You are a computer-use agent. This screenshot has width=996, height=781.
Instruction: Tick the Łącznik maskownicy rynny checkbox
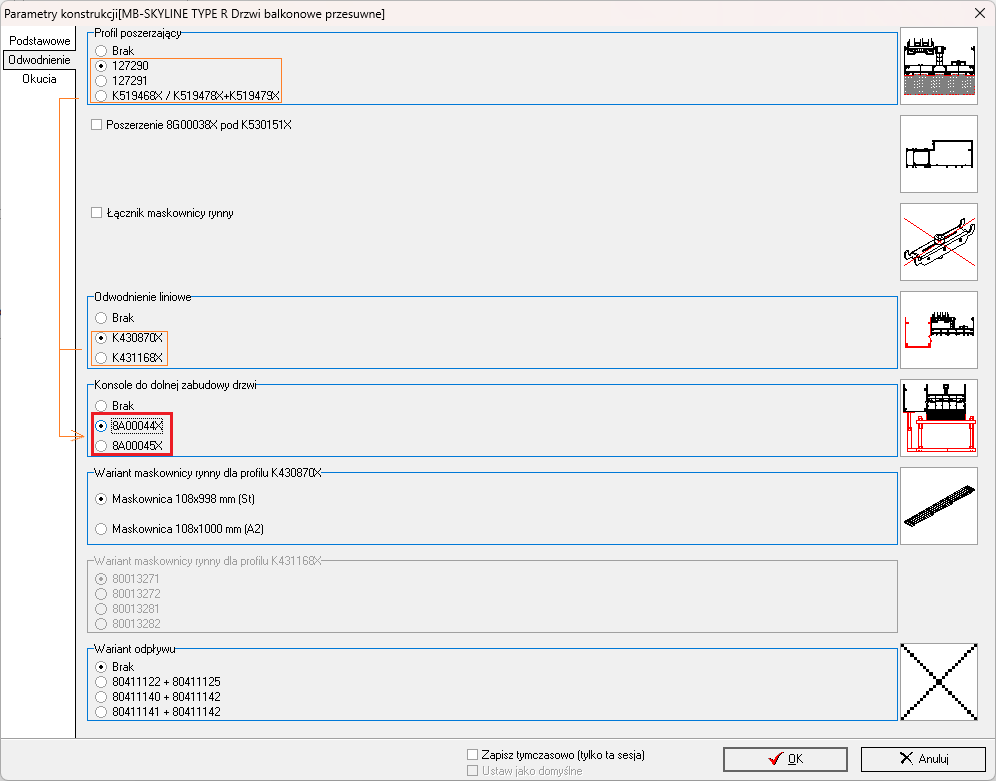(x=97, y=213)
